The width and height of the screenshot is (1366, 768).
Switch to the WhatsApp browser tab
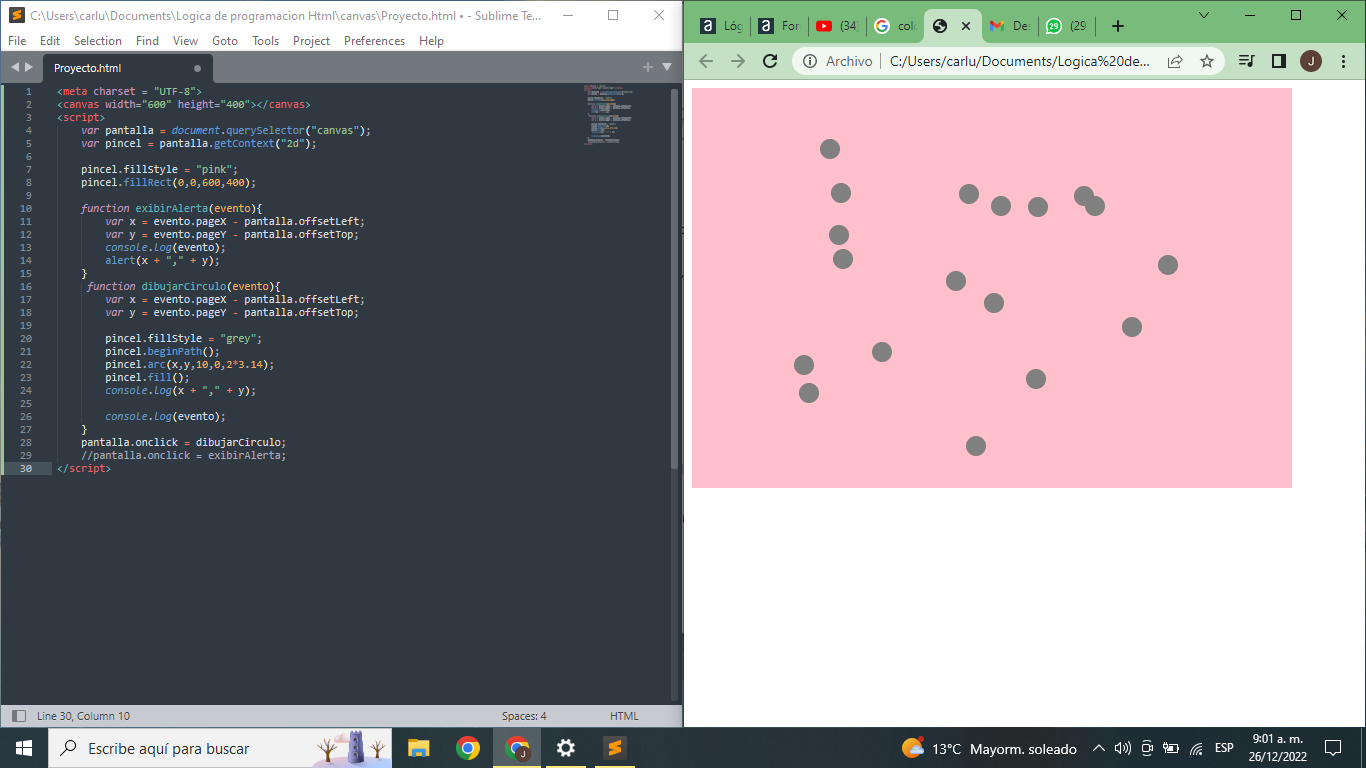pyautogui.click(x=1066, y=26)
